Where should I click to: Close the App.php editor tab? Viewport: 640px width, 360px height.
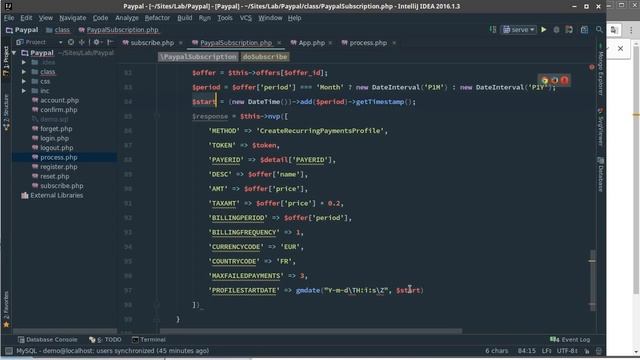(x=330, y=43)
